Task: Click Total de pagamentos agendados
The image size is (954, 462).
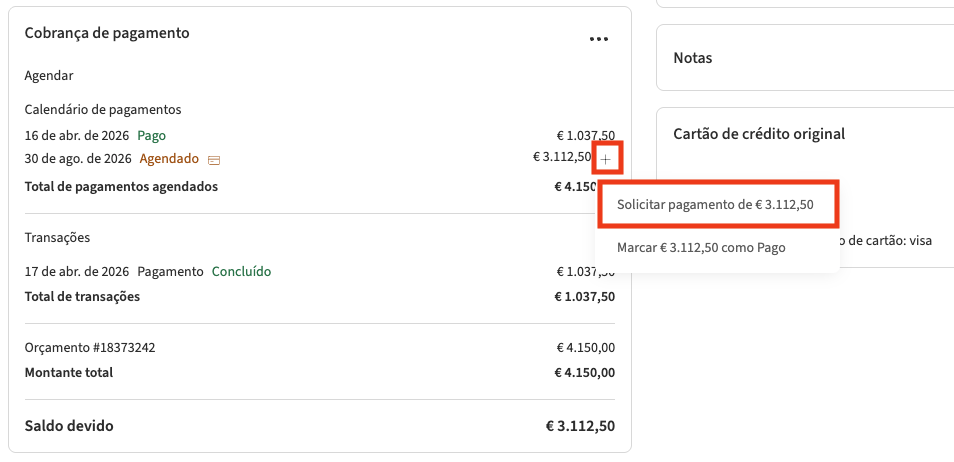Action: click(121, 186)
